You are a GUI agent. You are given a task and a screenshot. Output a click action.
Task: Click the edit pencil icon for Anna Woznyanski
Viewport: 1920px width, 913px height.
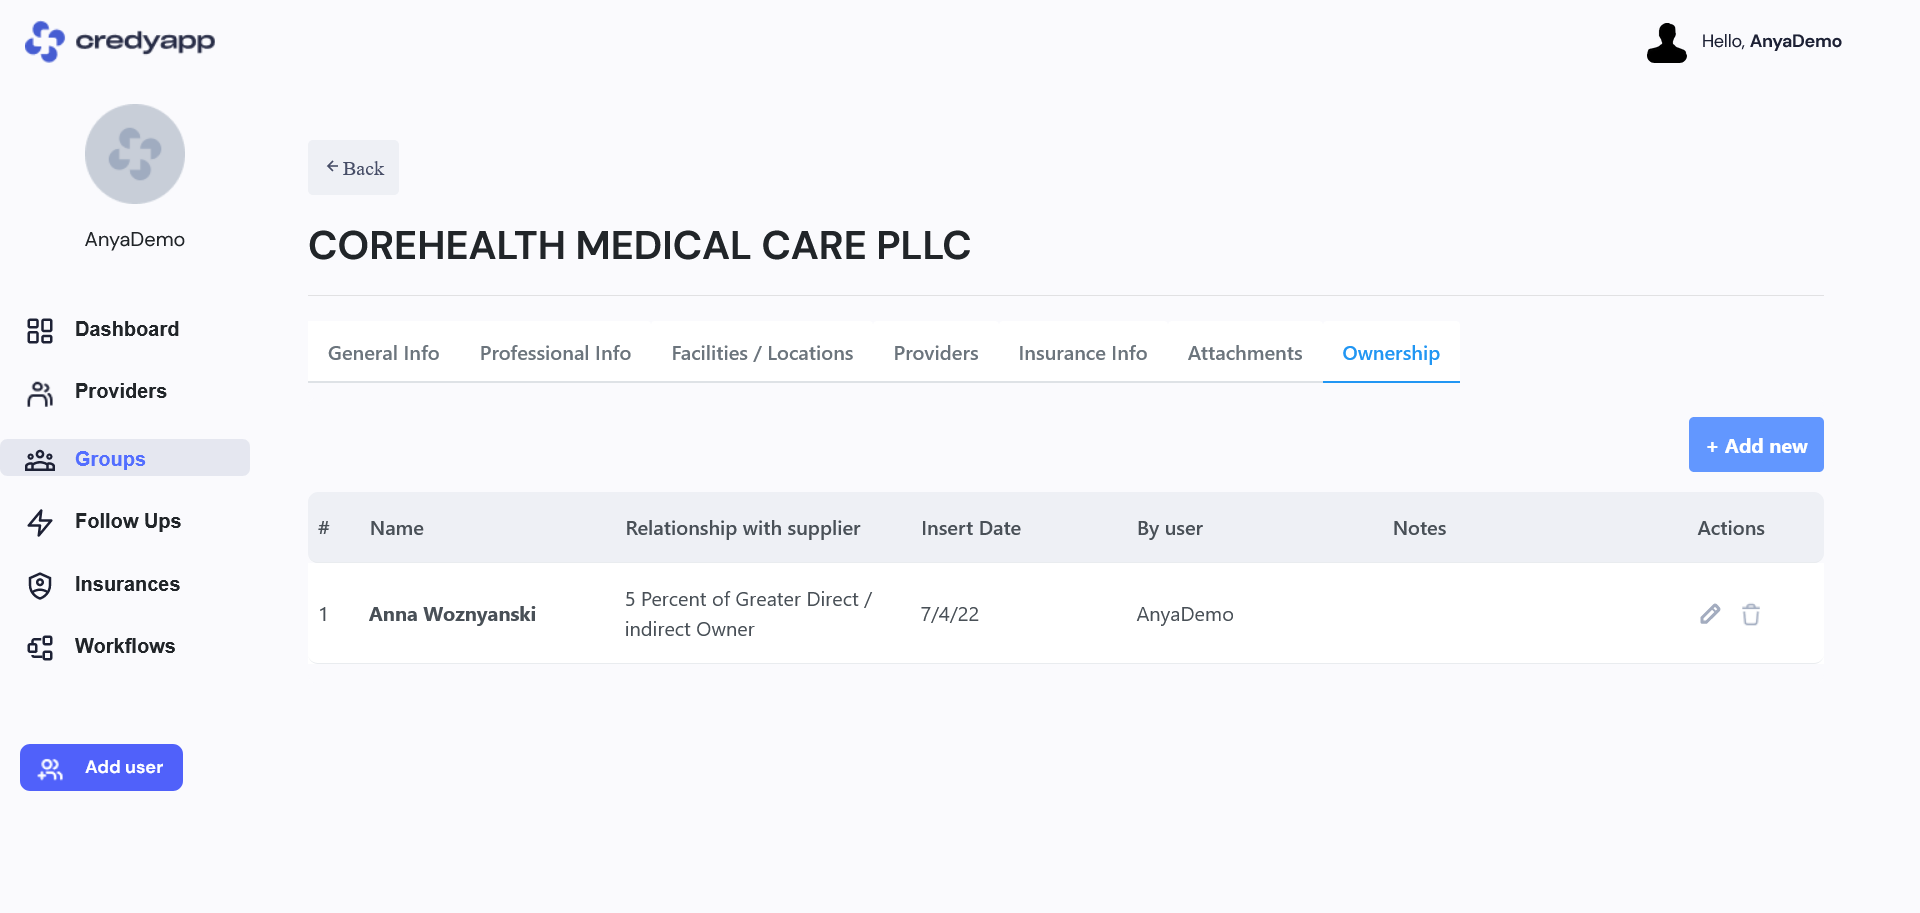tap(1710, 614)
